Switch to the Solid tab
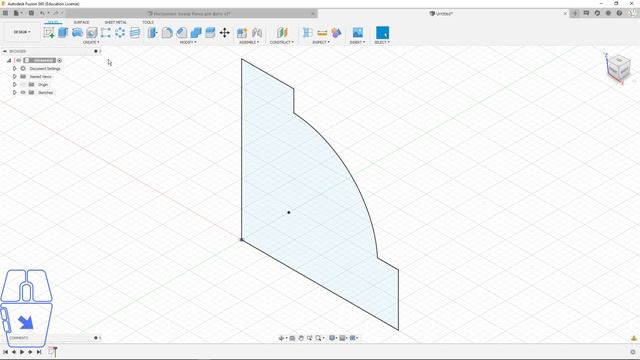This screenshot has width=640, height=360. click(53, 22)
